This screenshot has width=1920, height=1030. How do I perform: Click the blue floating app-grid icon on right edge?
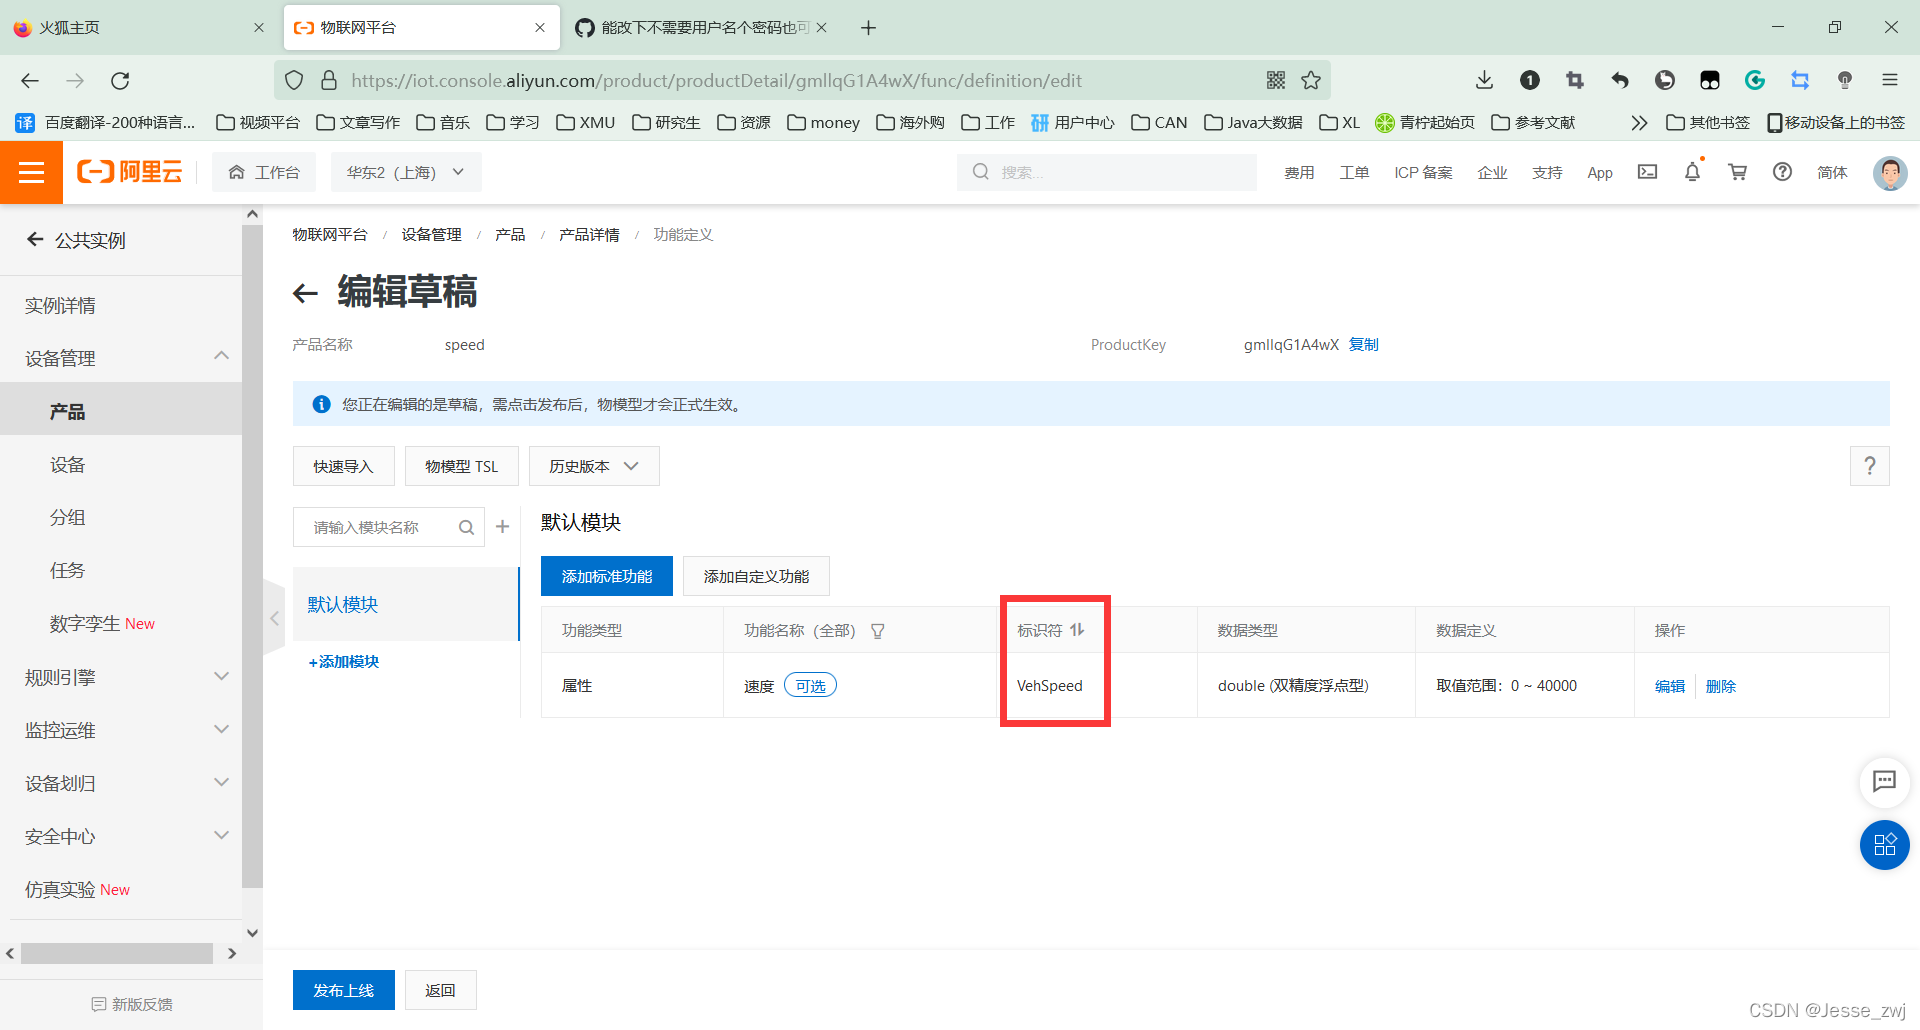(1884, 845)
